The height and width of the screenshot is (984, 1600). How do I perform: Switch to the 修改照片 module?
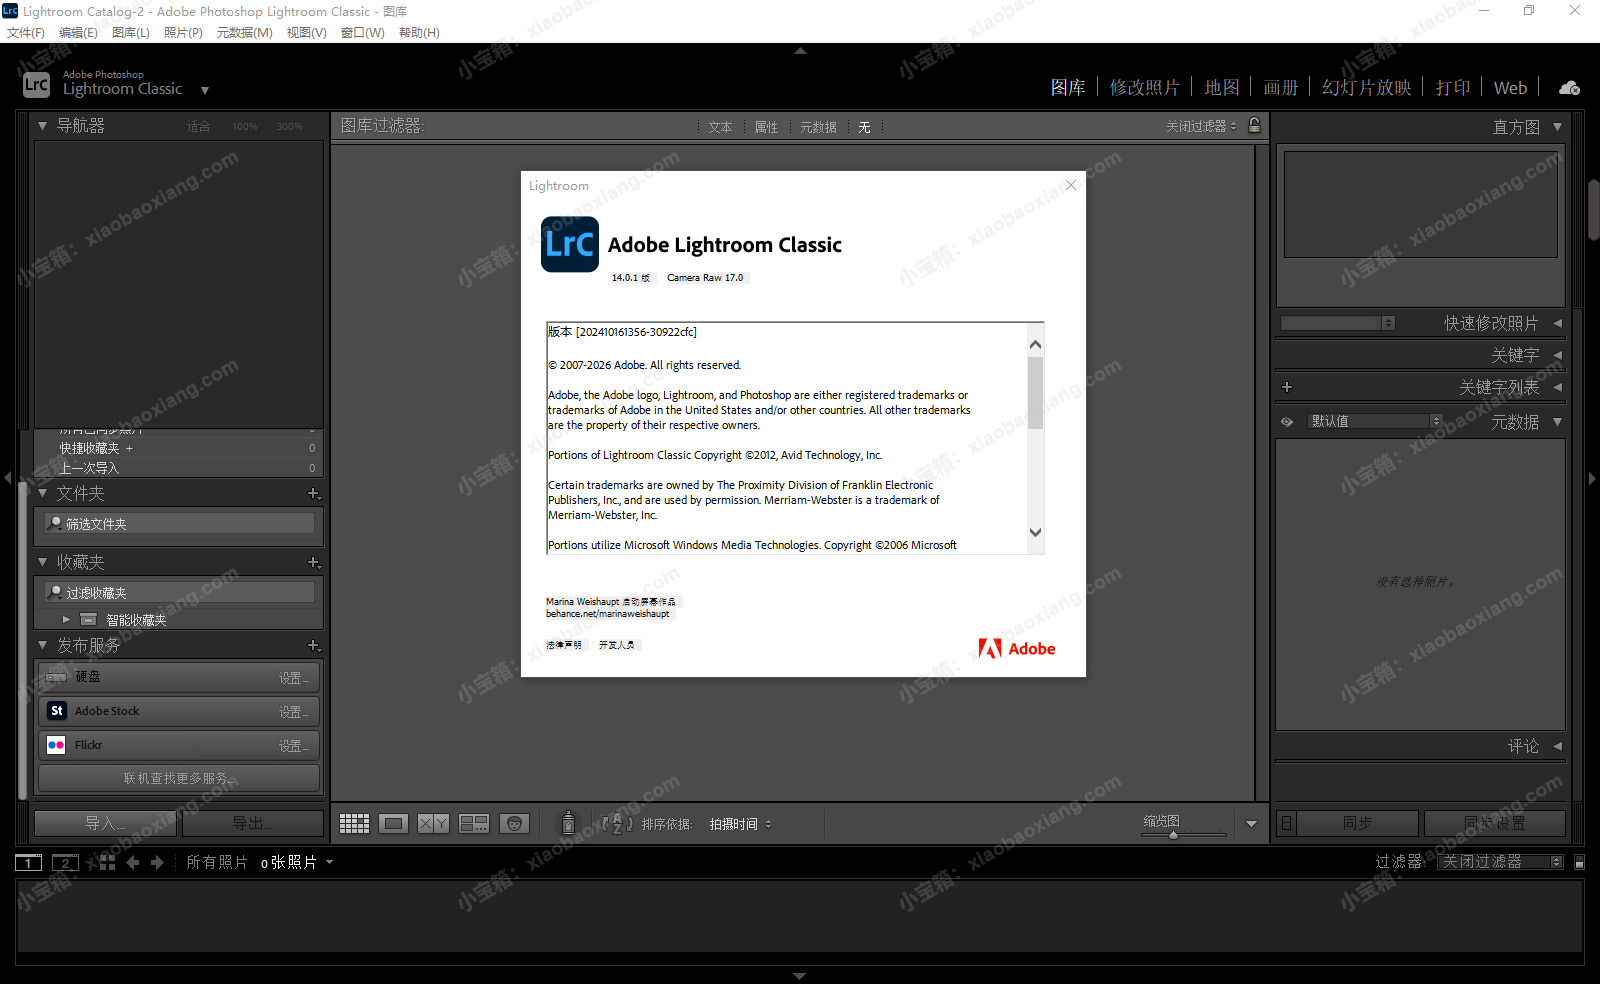point(1144,88)
